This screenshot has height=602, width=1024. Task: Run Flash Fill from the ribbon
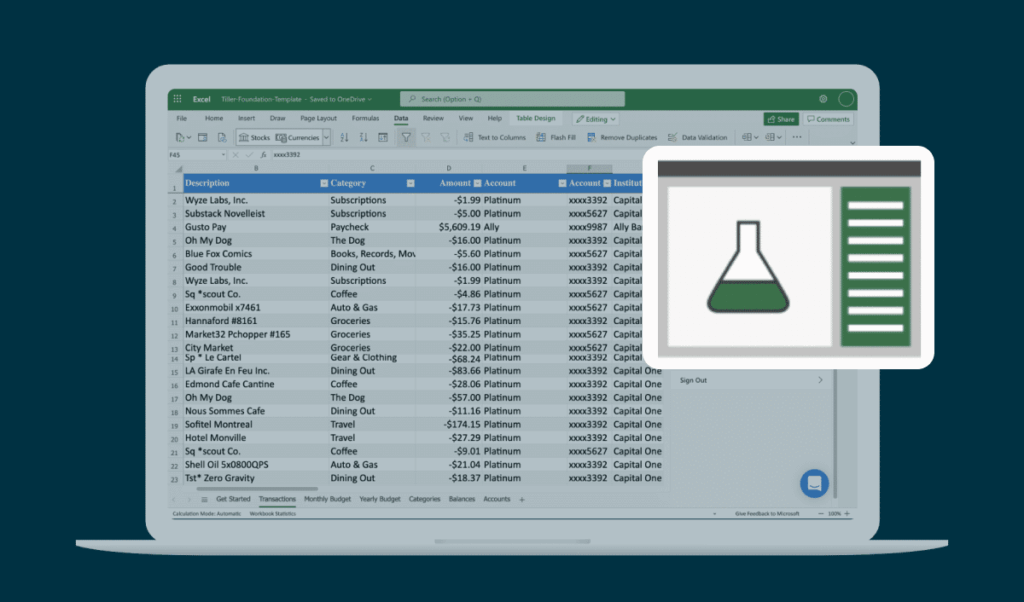coord(555,137)
